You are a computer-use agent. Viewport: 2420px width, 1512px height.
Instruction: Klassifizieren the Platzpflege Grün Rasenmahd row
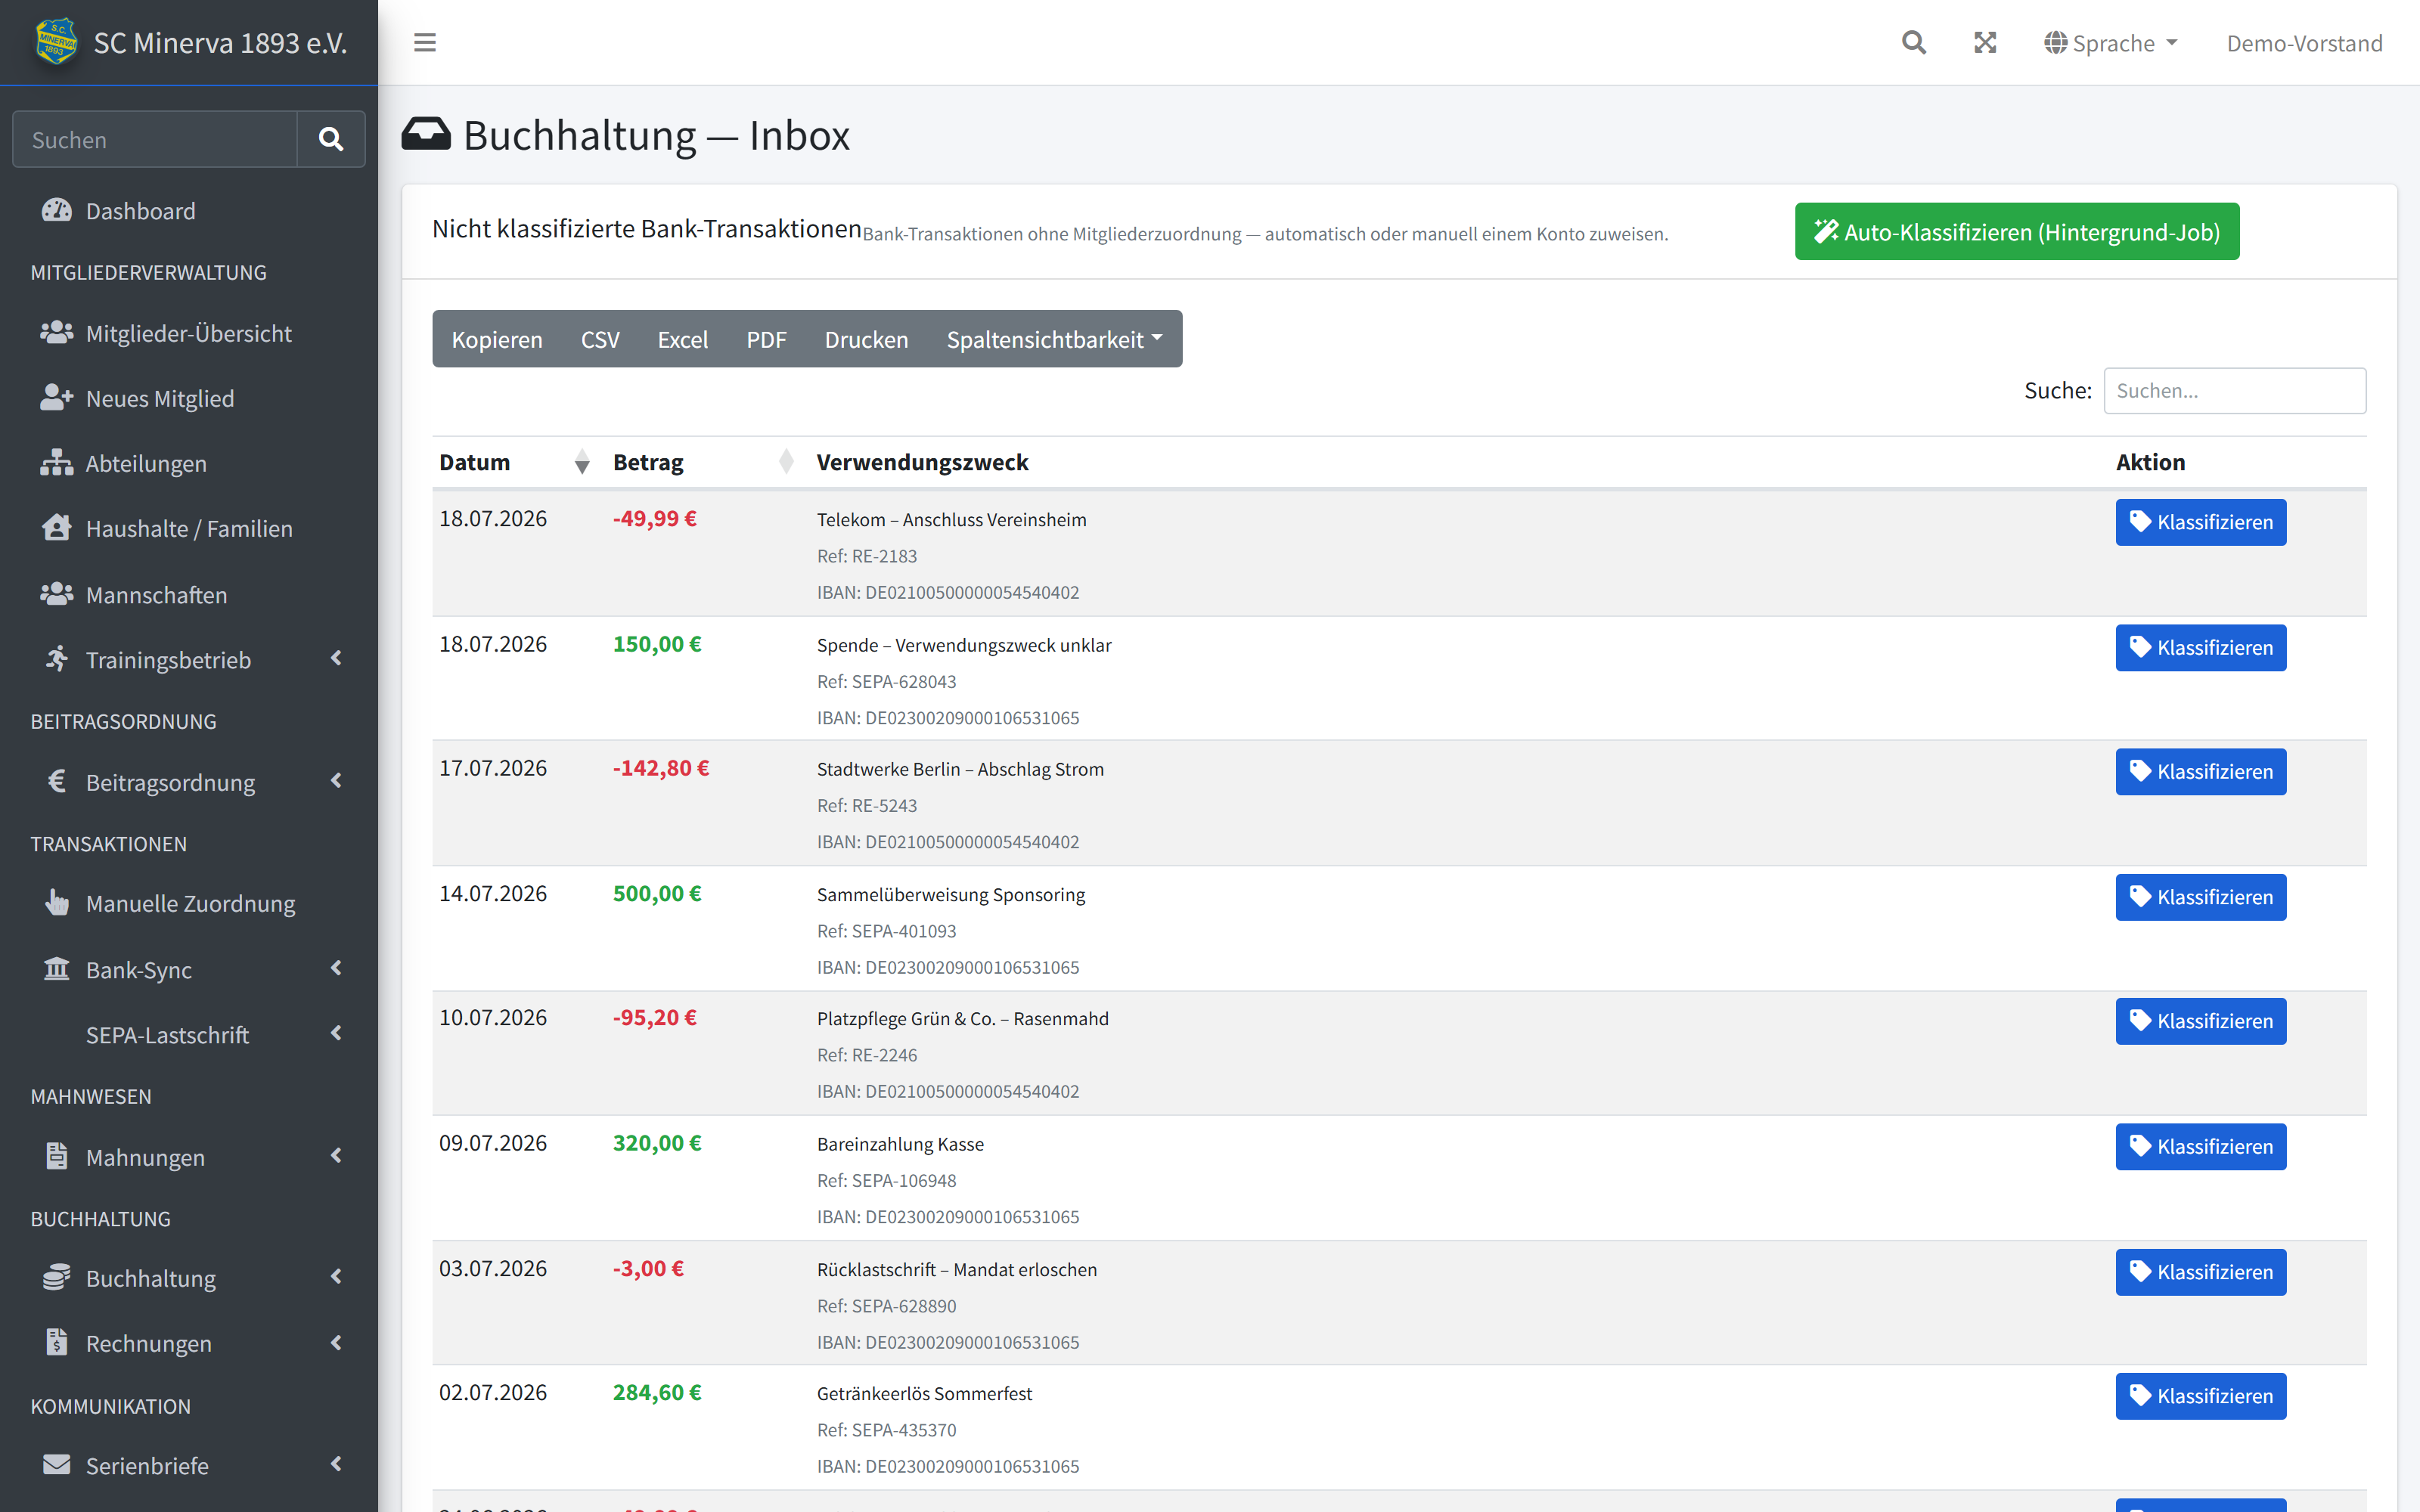coord(2200,1021)
